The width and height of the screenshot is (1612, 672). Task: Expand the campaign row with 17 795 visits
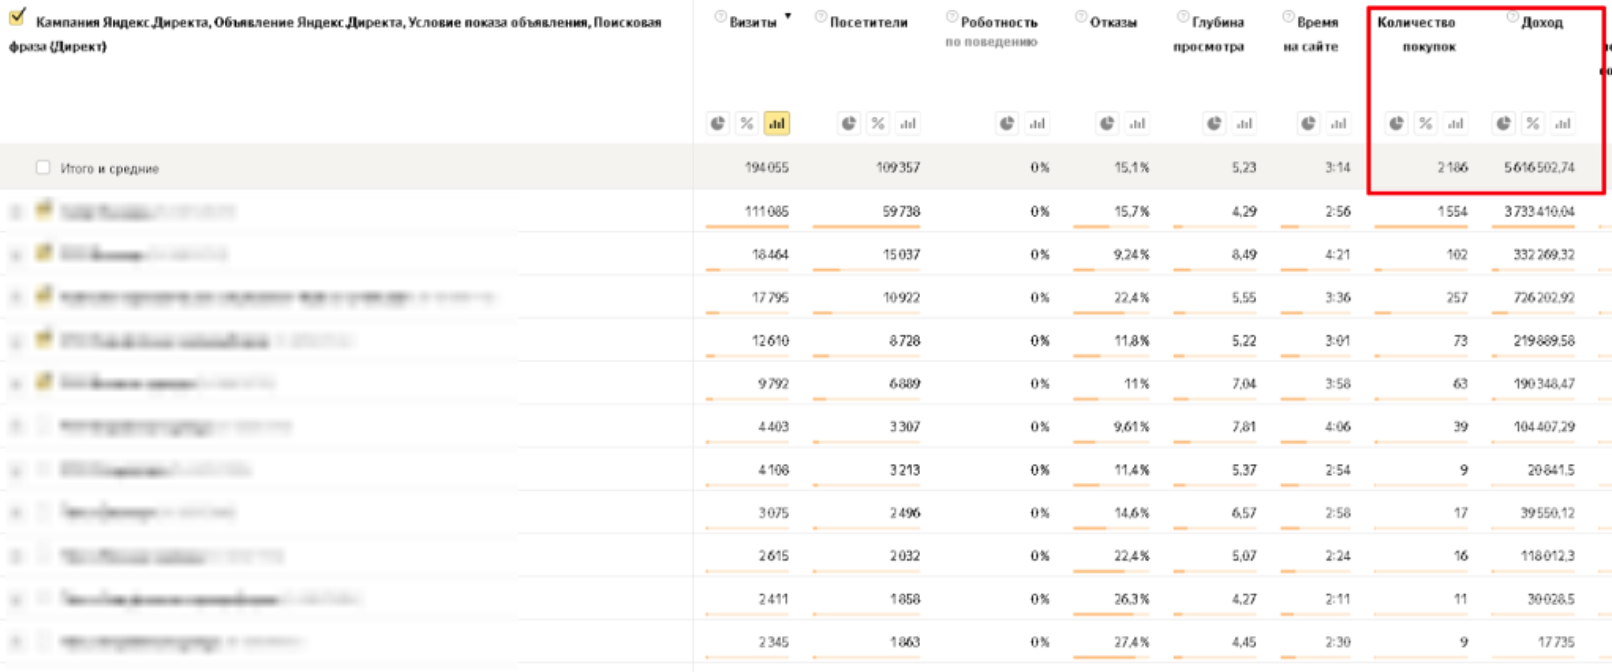click(x=15, y=298)
